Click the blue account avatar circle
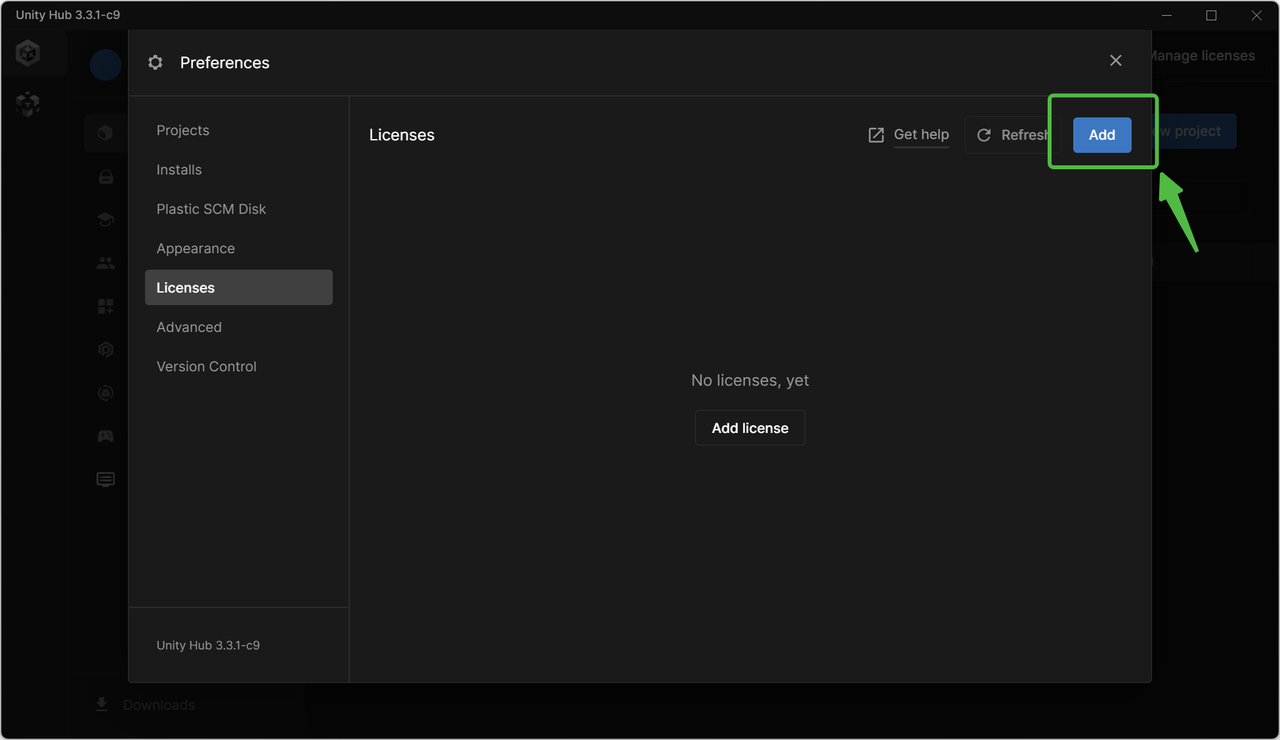1280x740 pixels. [x=105, y=65]
